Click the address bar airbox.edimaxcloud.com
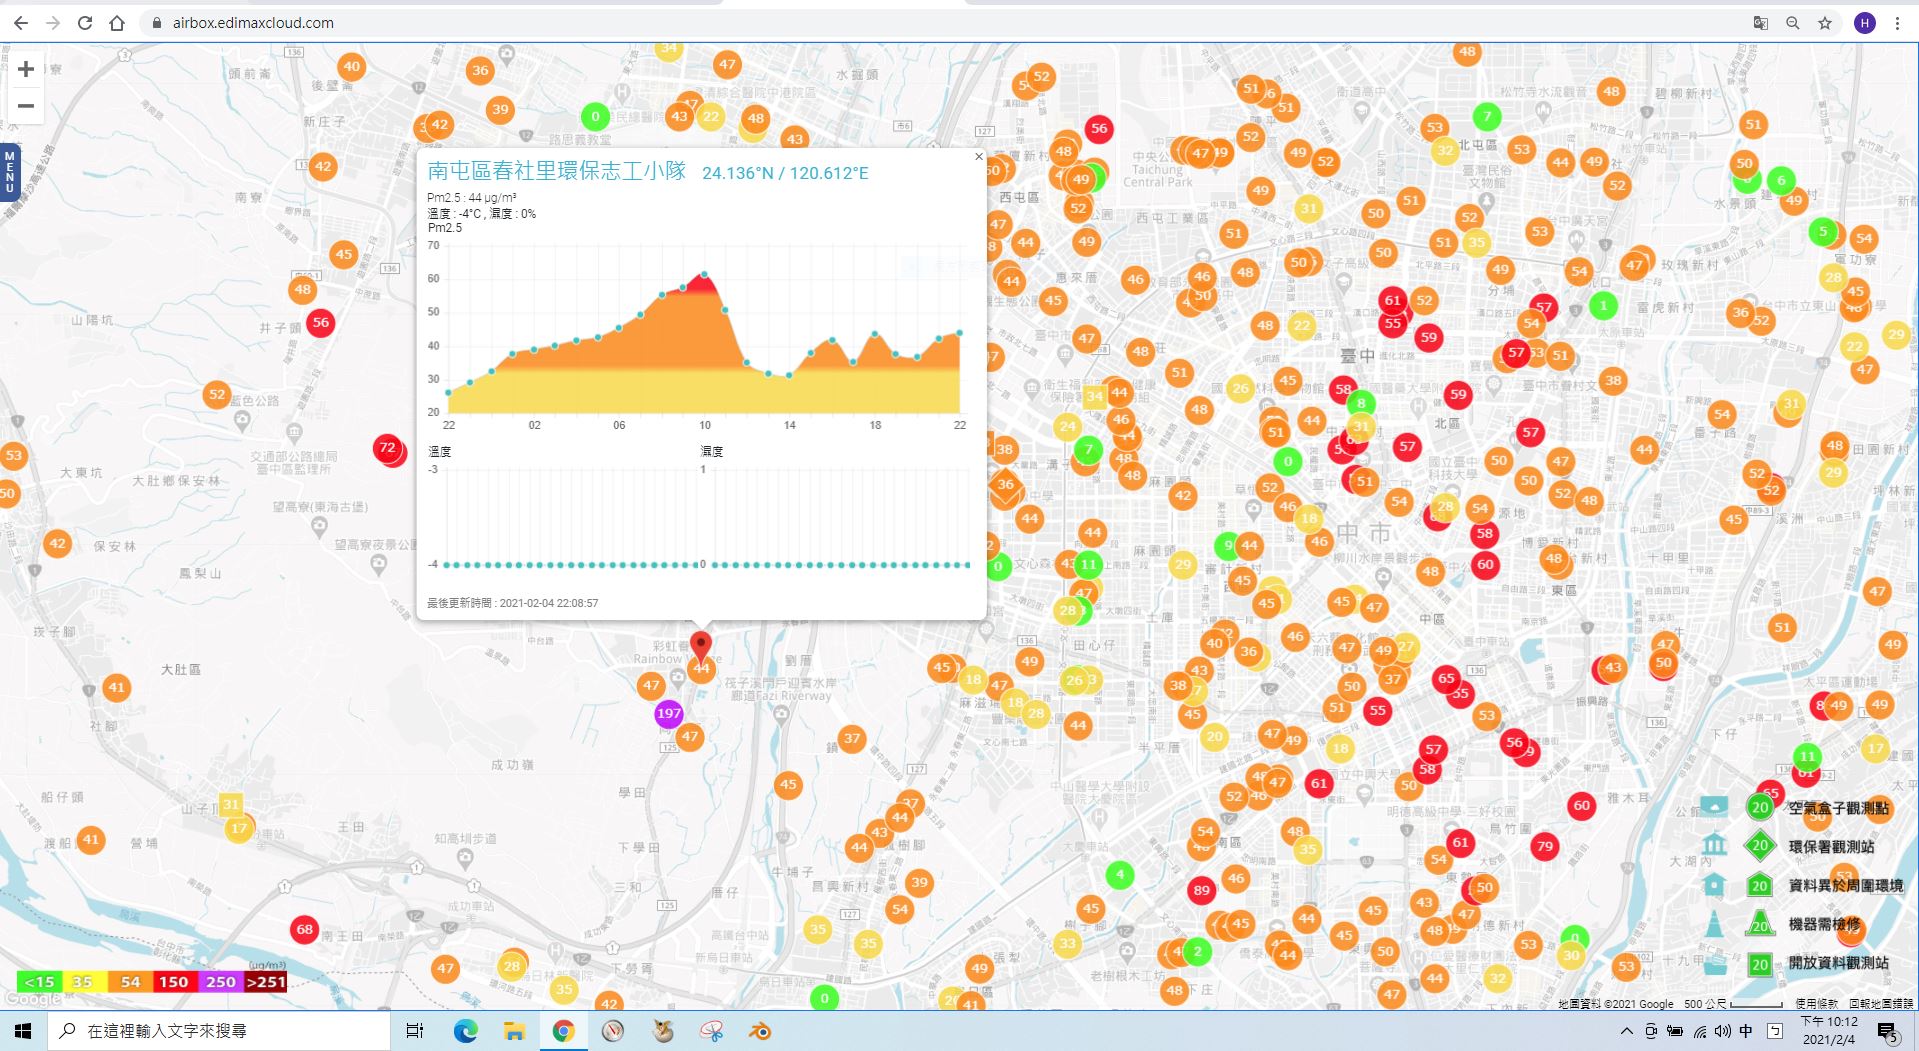This screenshot has width=1919, height=1051. tap(253, 23)
